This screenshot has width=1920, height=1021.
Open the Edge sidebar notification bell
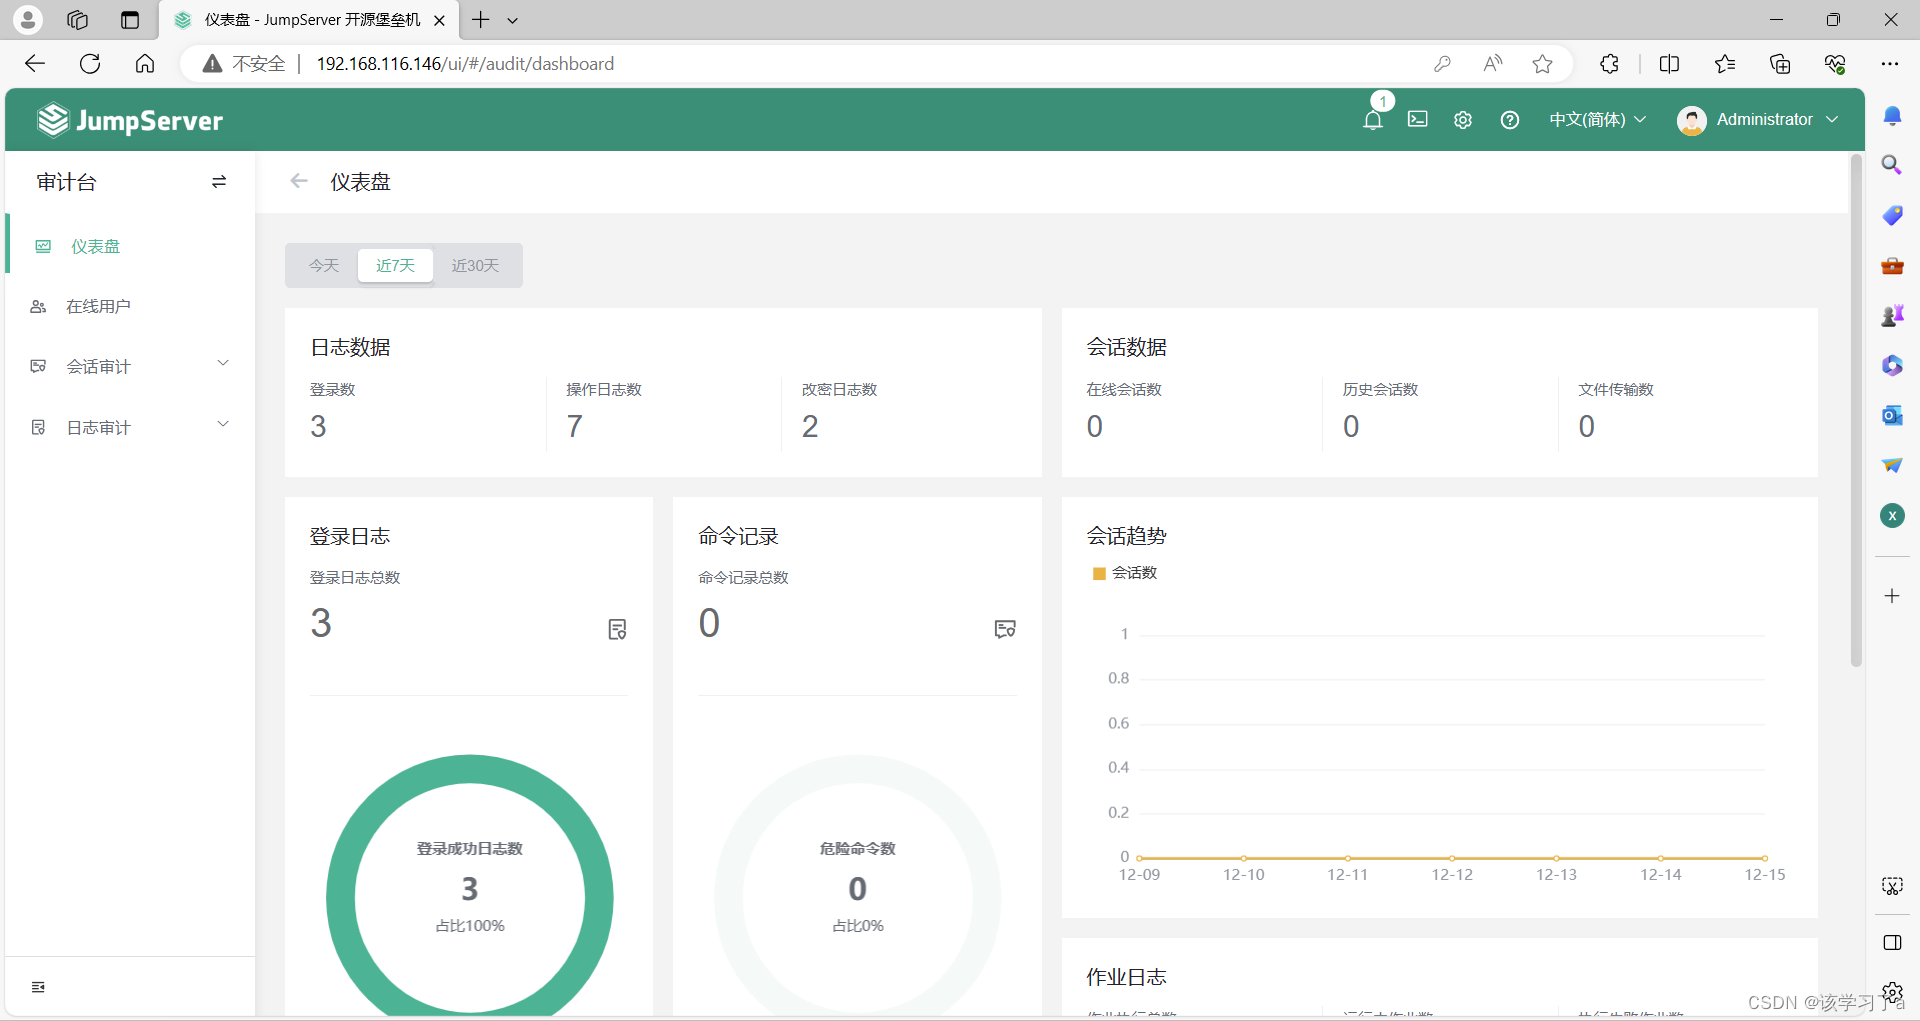coord(1892,116)
